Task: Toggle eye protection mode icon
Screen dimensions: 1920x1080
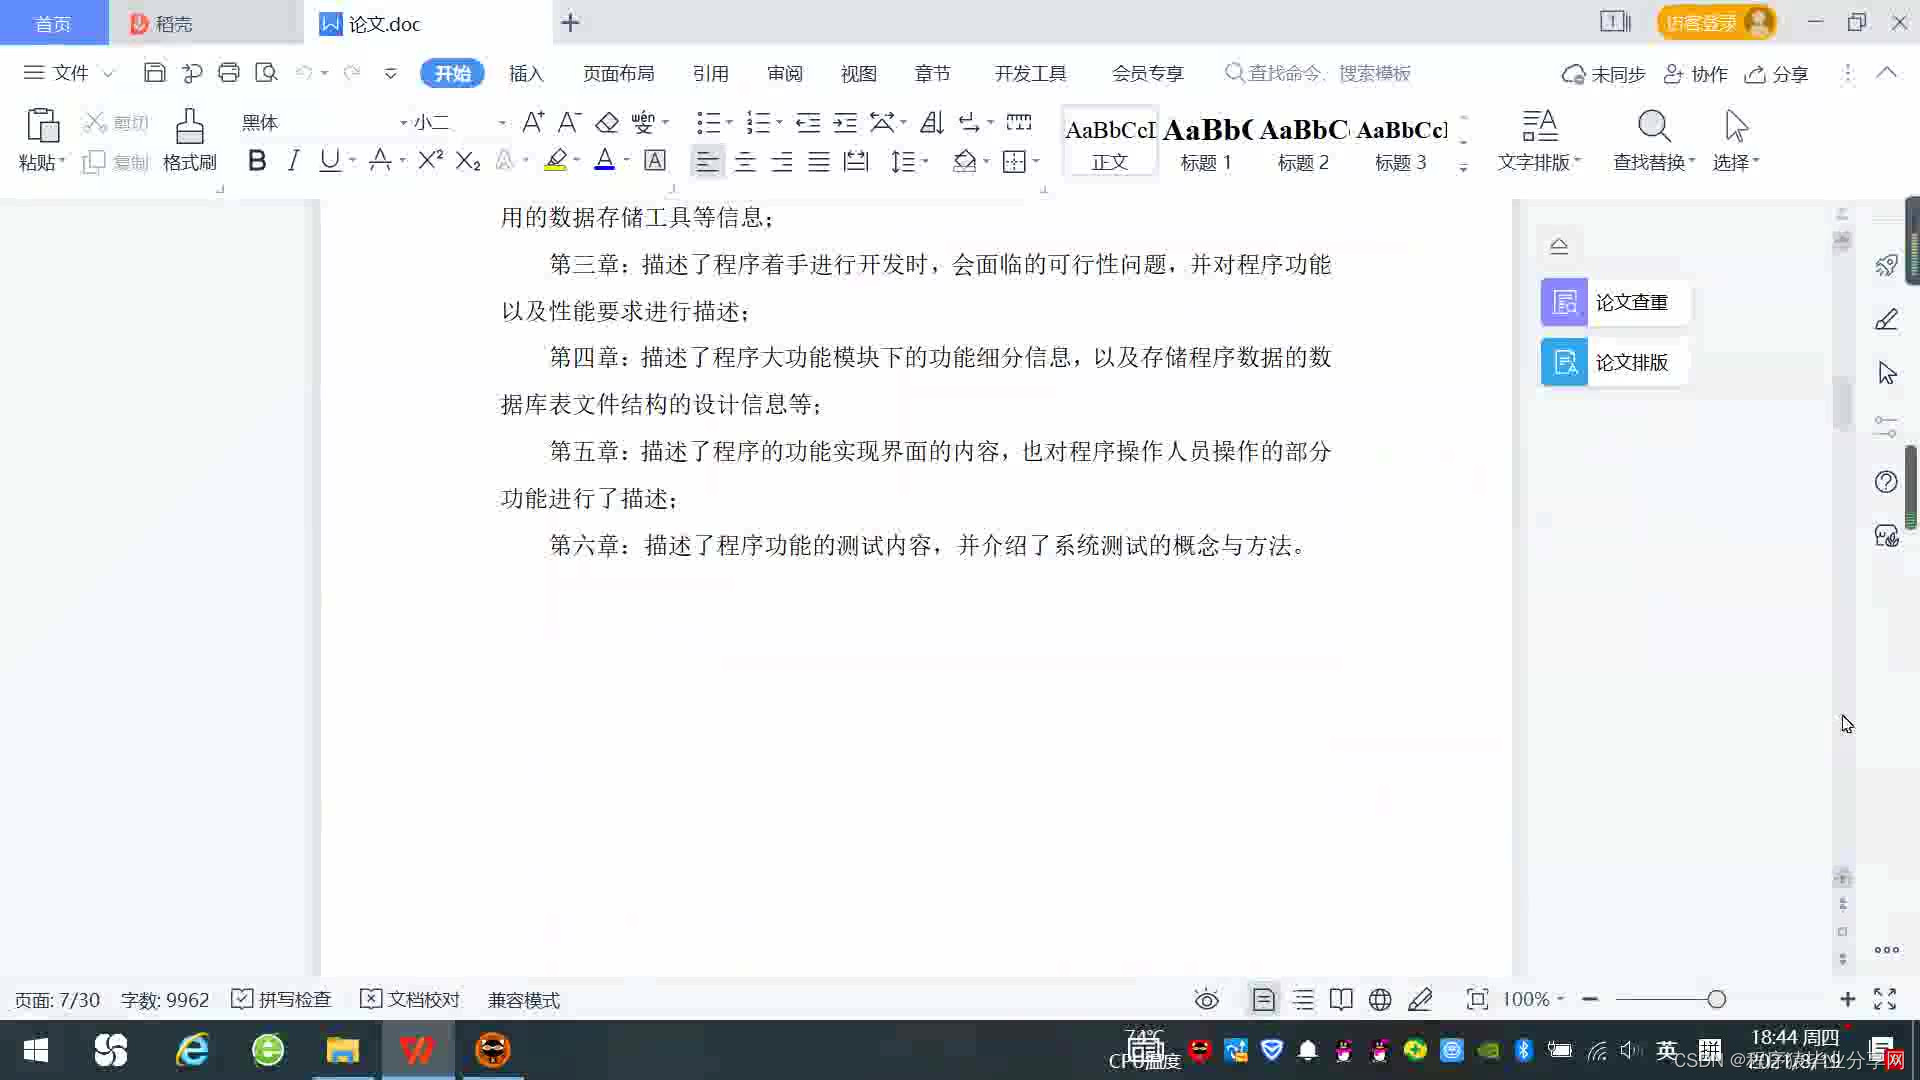Action: 1206,999
